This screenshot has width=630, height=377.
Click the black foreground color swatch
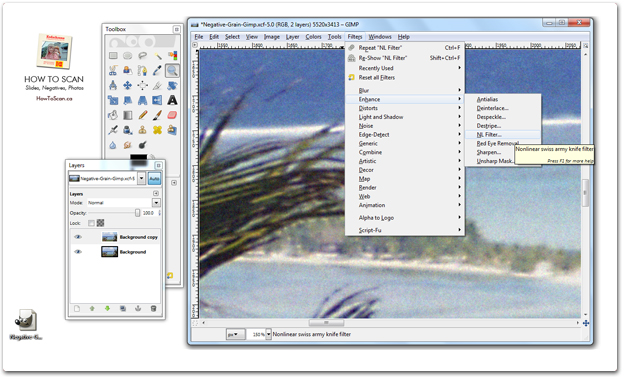138,160
